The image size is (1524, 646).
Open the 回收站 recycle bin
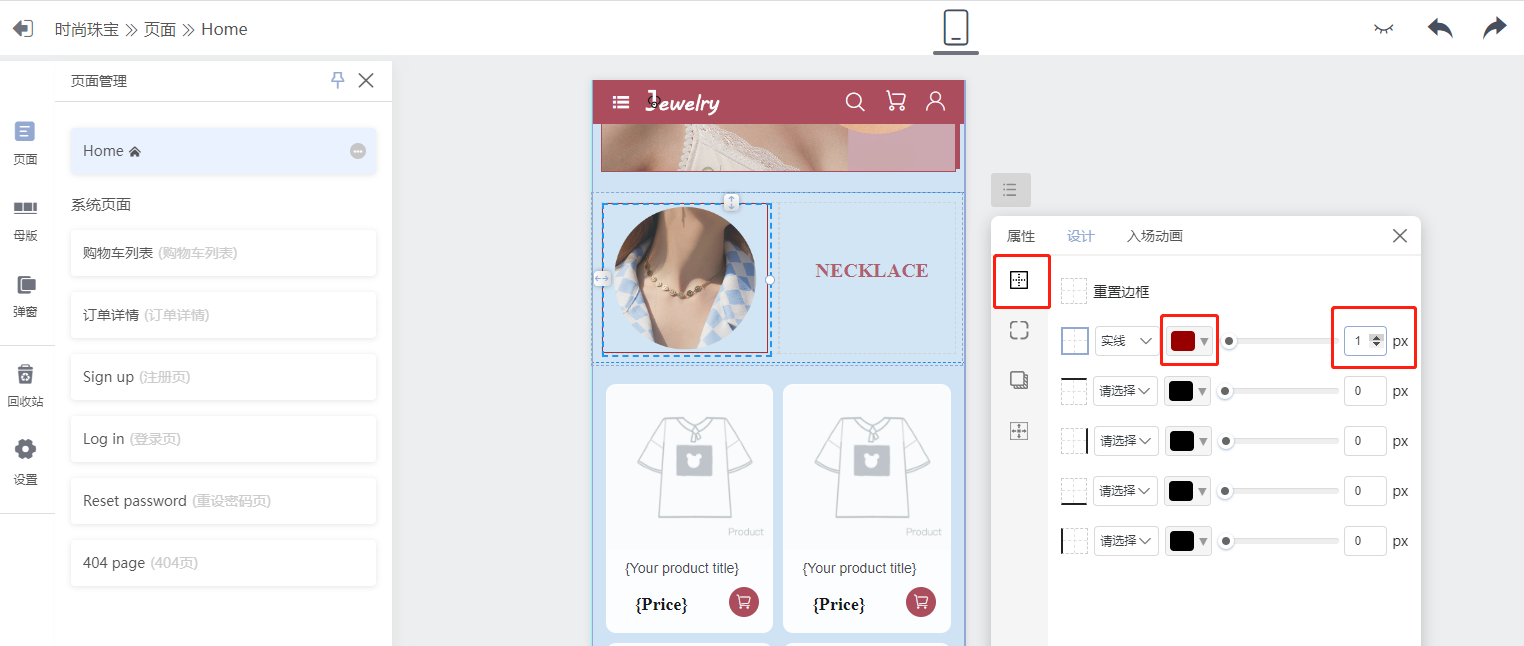click(x=25, y=386)
